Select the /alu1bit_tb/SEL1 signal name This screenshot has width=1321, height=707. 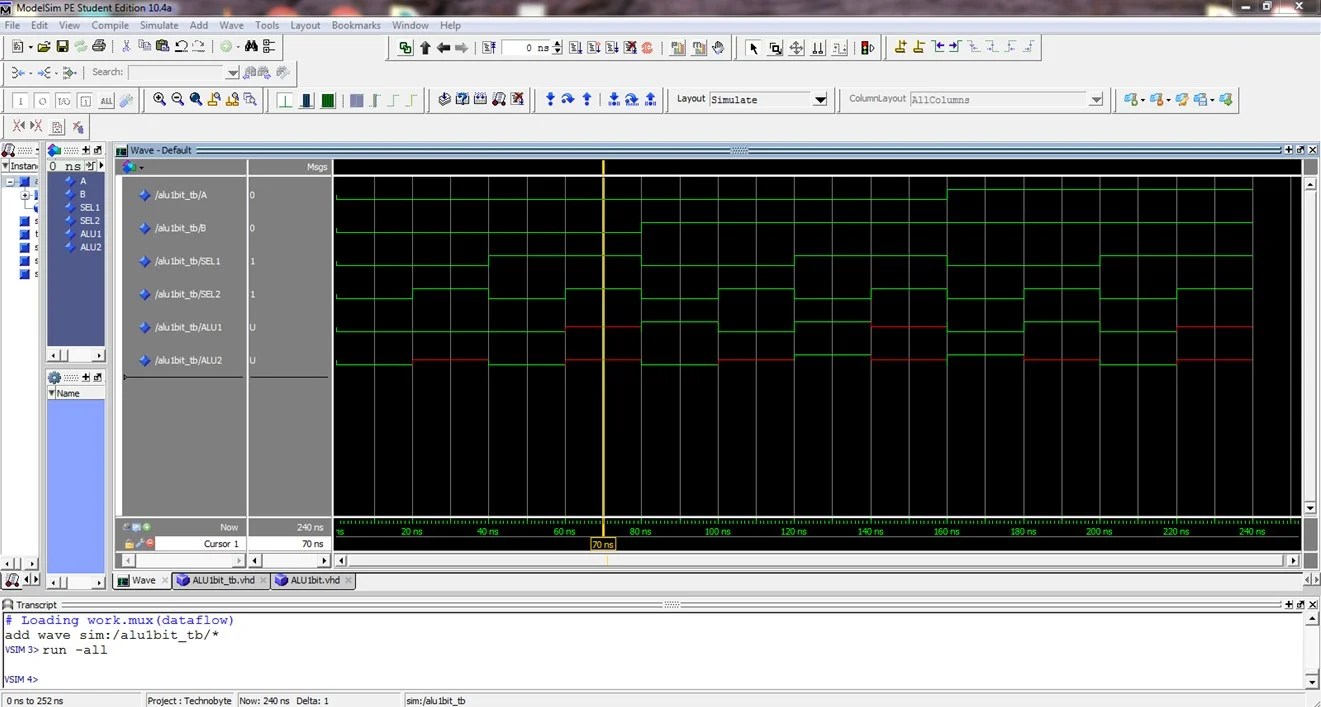(187, 261)
